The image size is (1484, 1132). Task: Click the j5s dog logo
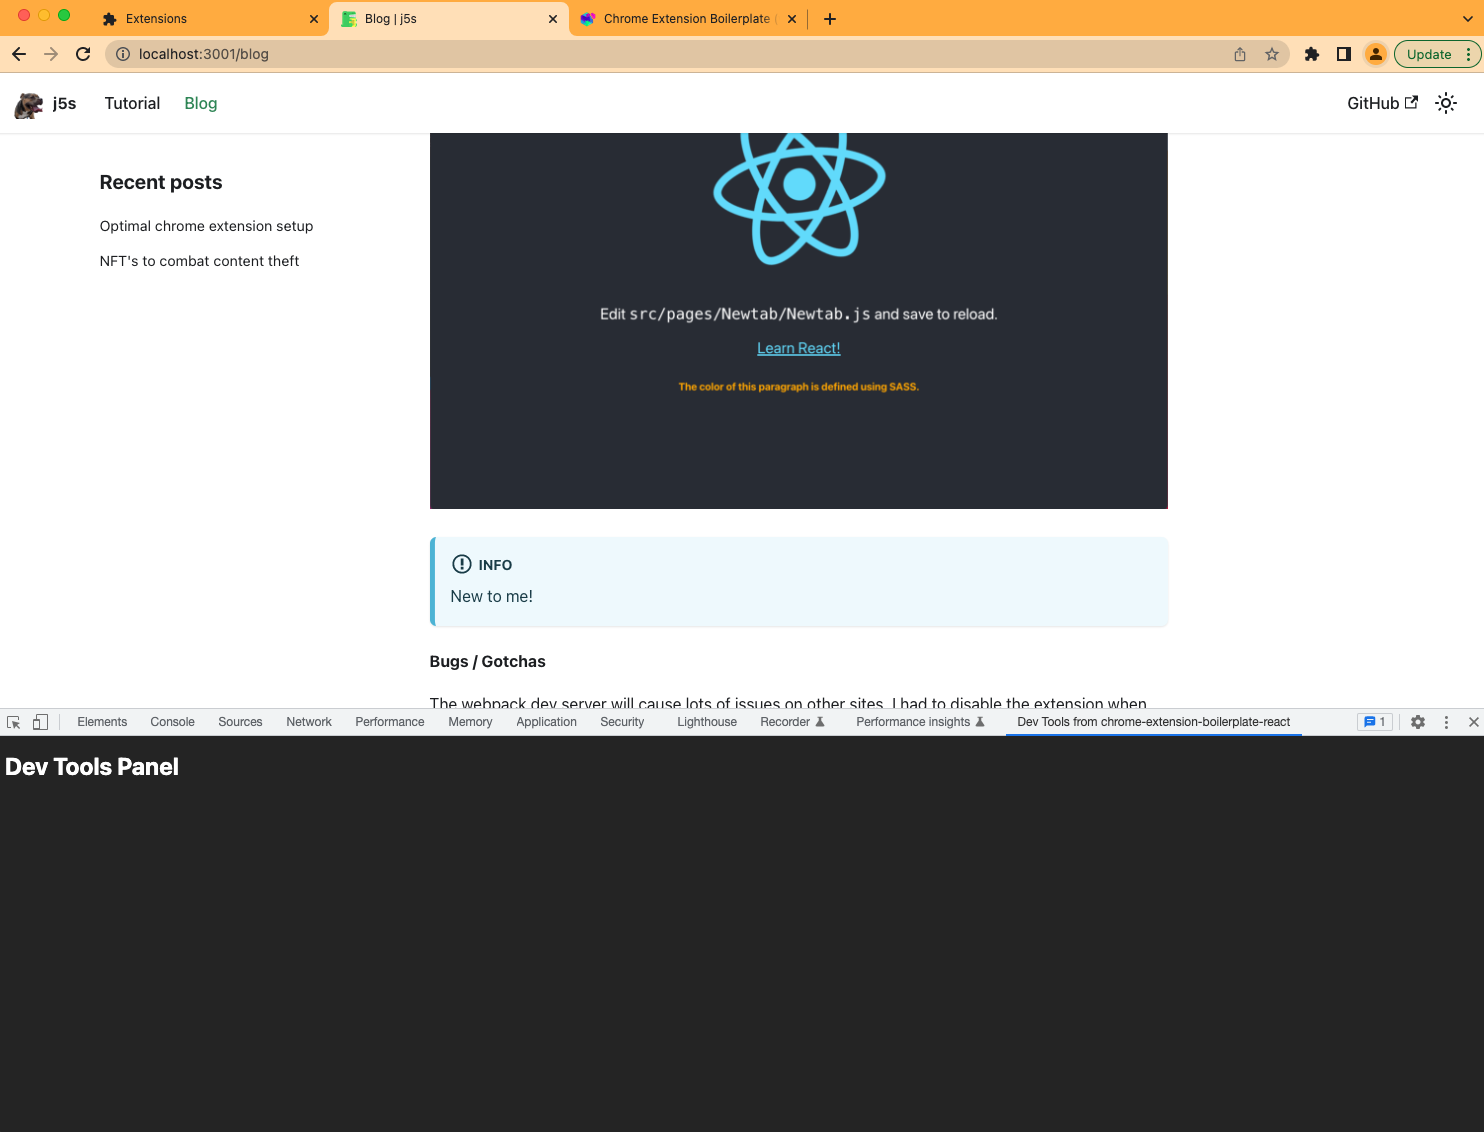tap(29, 104)
